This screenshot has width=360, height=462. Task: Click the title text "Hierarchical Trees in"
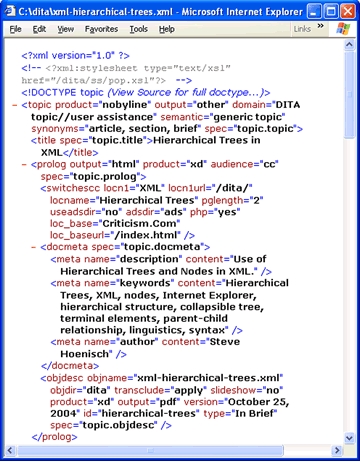(207, 140)
